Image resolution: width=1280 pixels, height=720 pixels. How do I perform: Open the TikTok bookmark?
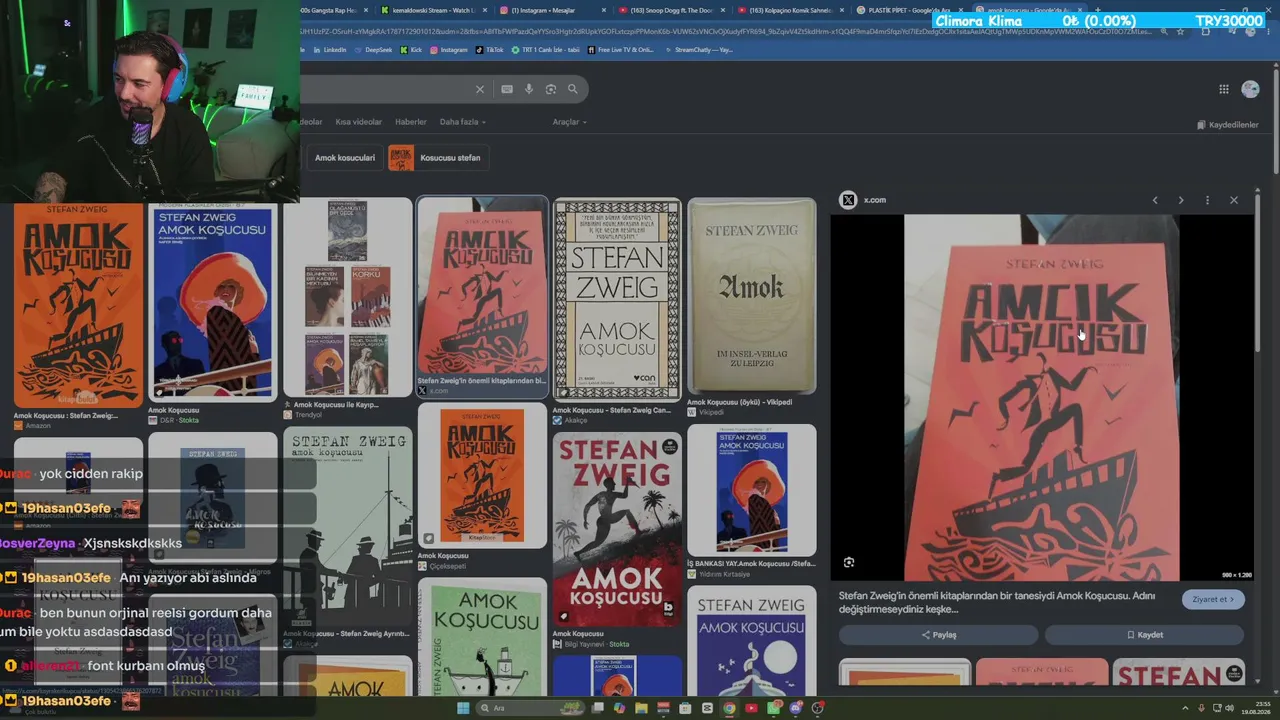click(x=490, y=50)
